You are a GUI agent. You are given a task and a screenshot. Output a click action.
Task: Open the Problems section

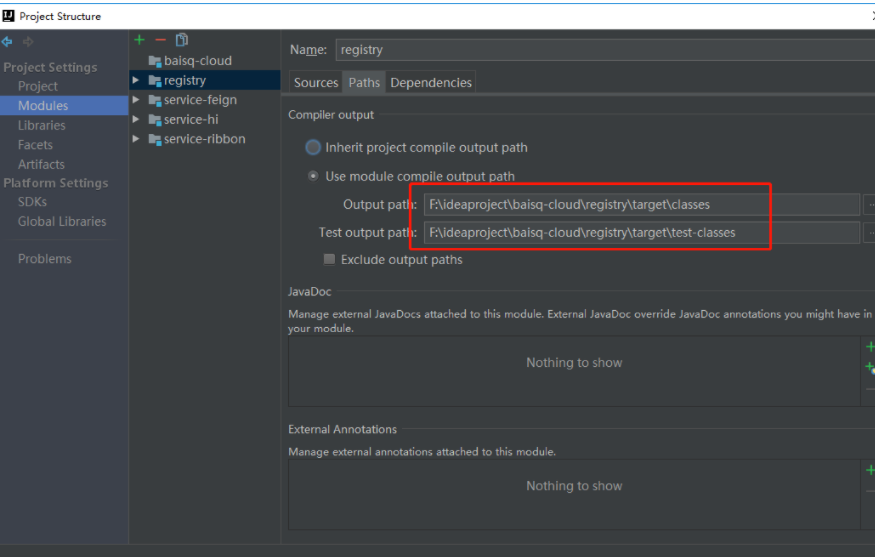tap(45, 258)
